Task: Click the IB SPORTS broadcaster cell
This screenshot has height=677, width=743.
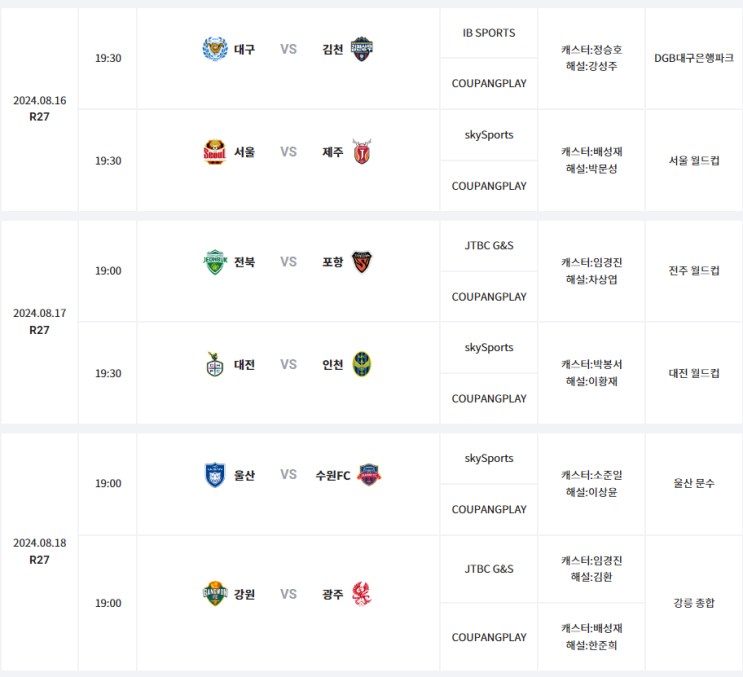Action: pos(489,33)
